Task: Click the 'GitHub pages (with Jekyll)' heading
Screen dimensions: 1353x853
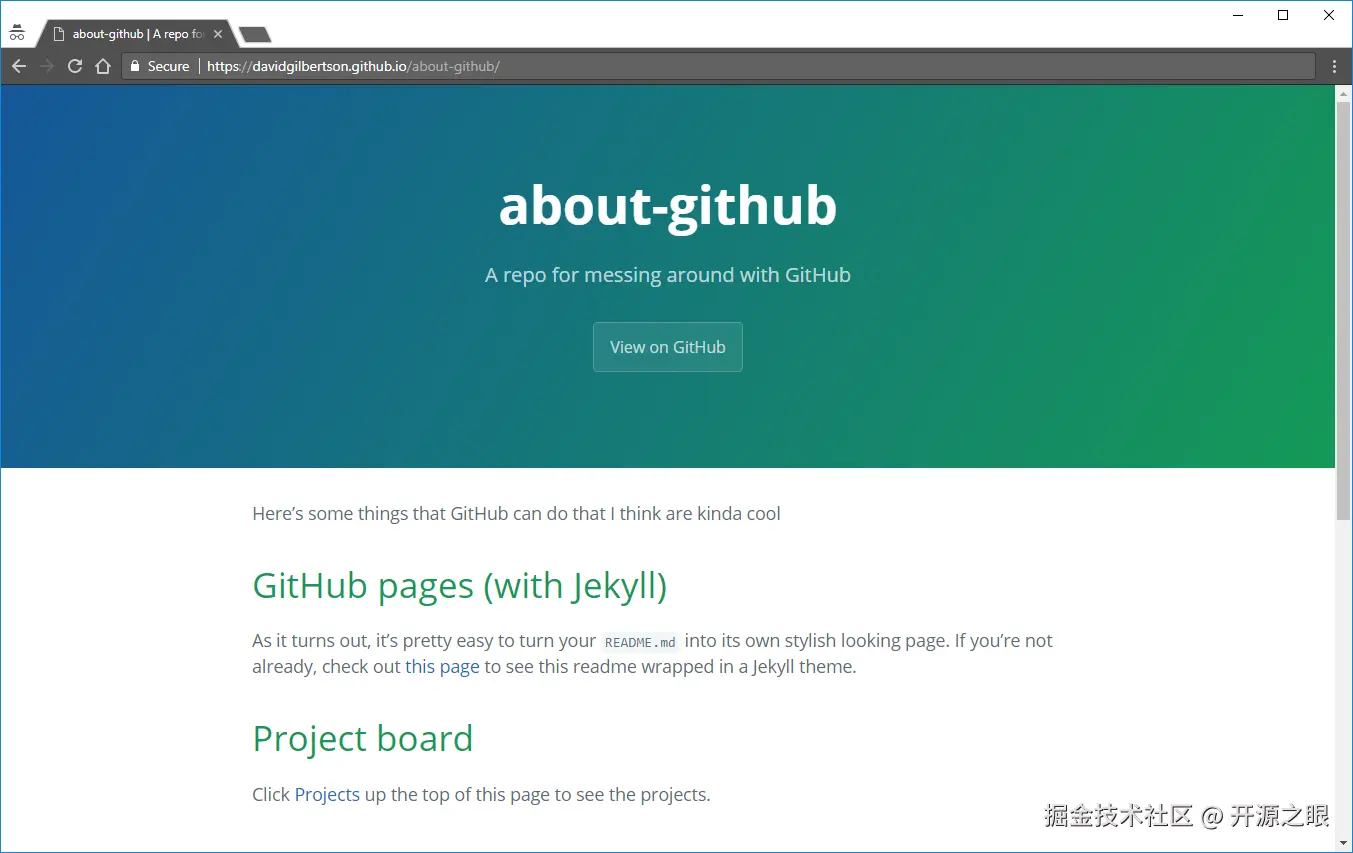Action: [459, 586]
